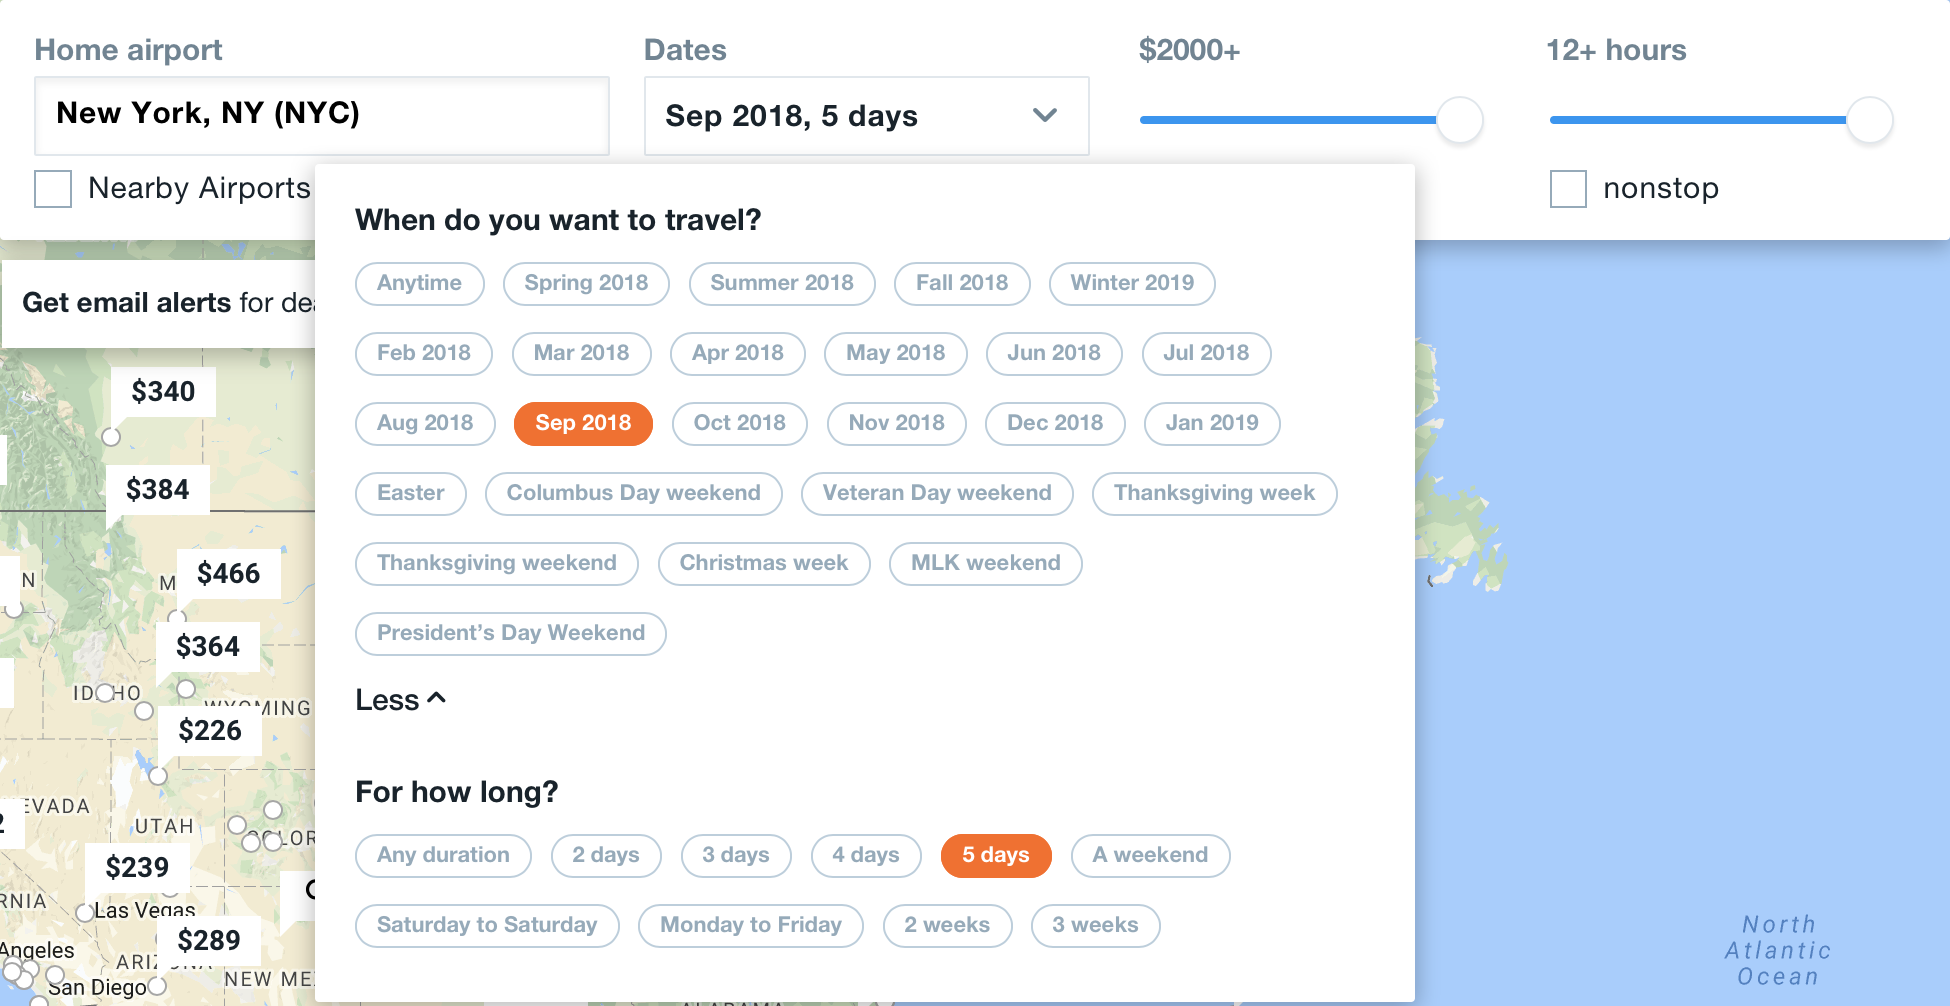
Task: Click the $226 map price label
Action: pyautogui.click(x=210, y=730)
